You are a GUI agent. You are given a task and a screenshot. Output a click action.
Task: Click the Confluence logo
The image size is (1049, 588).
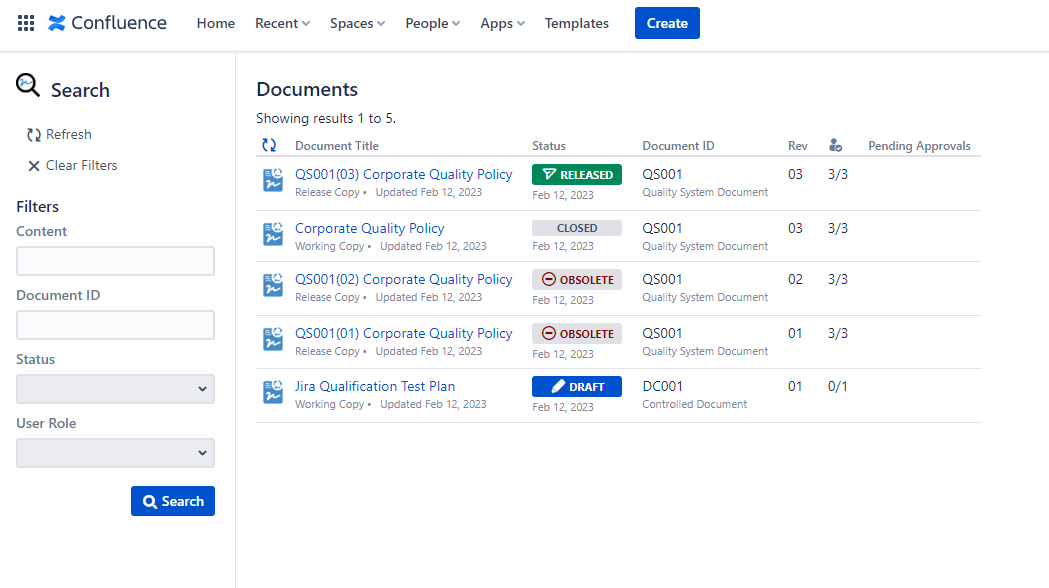tap(107, 23)
